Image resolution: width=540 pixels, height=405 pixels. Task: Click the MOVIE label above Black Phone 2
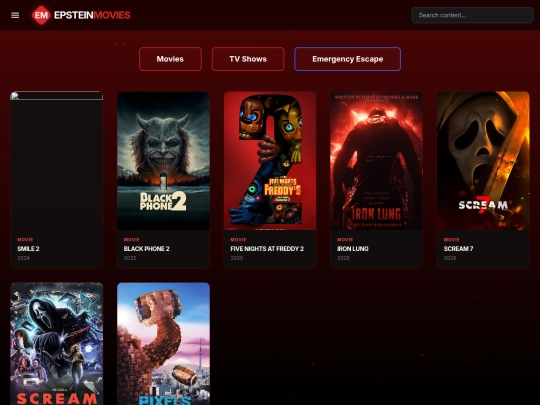coord(132,240)
